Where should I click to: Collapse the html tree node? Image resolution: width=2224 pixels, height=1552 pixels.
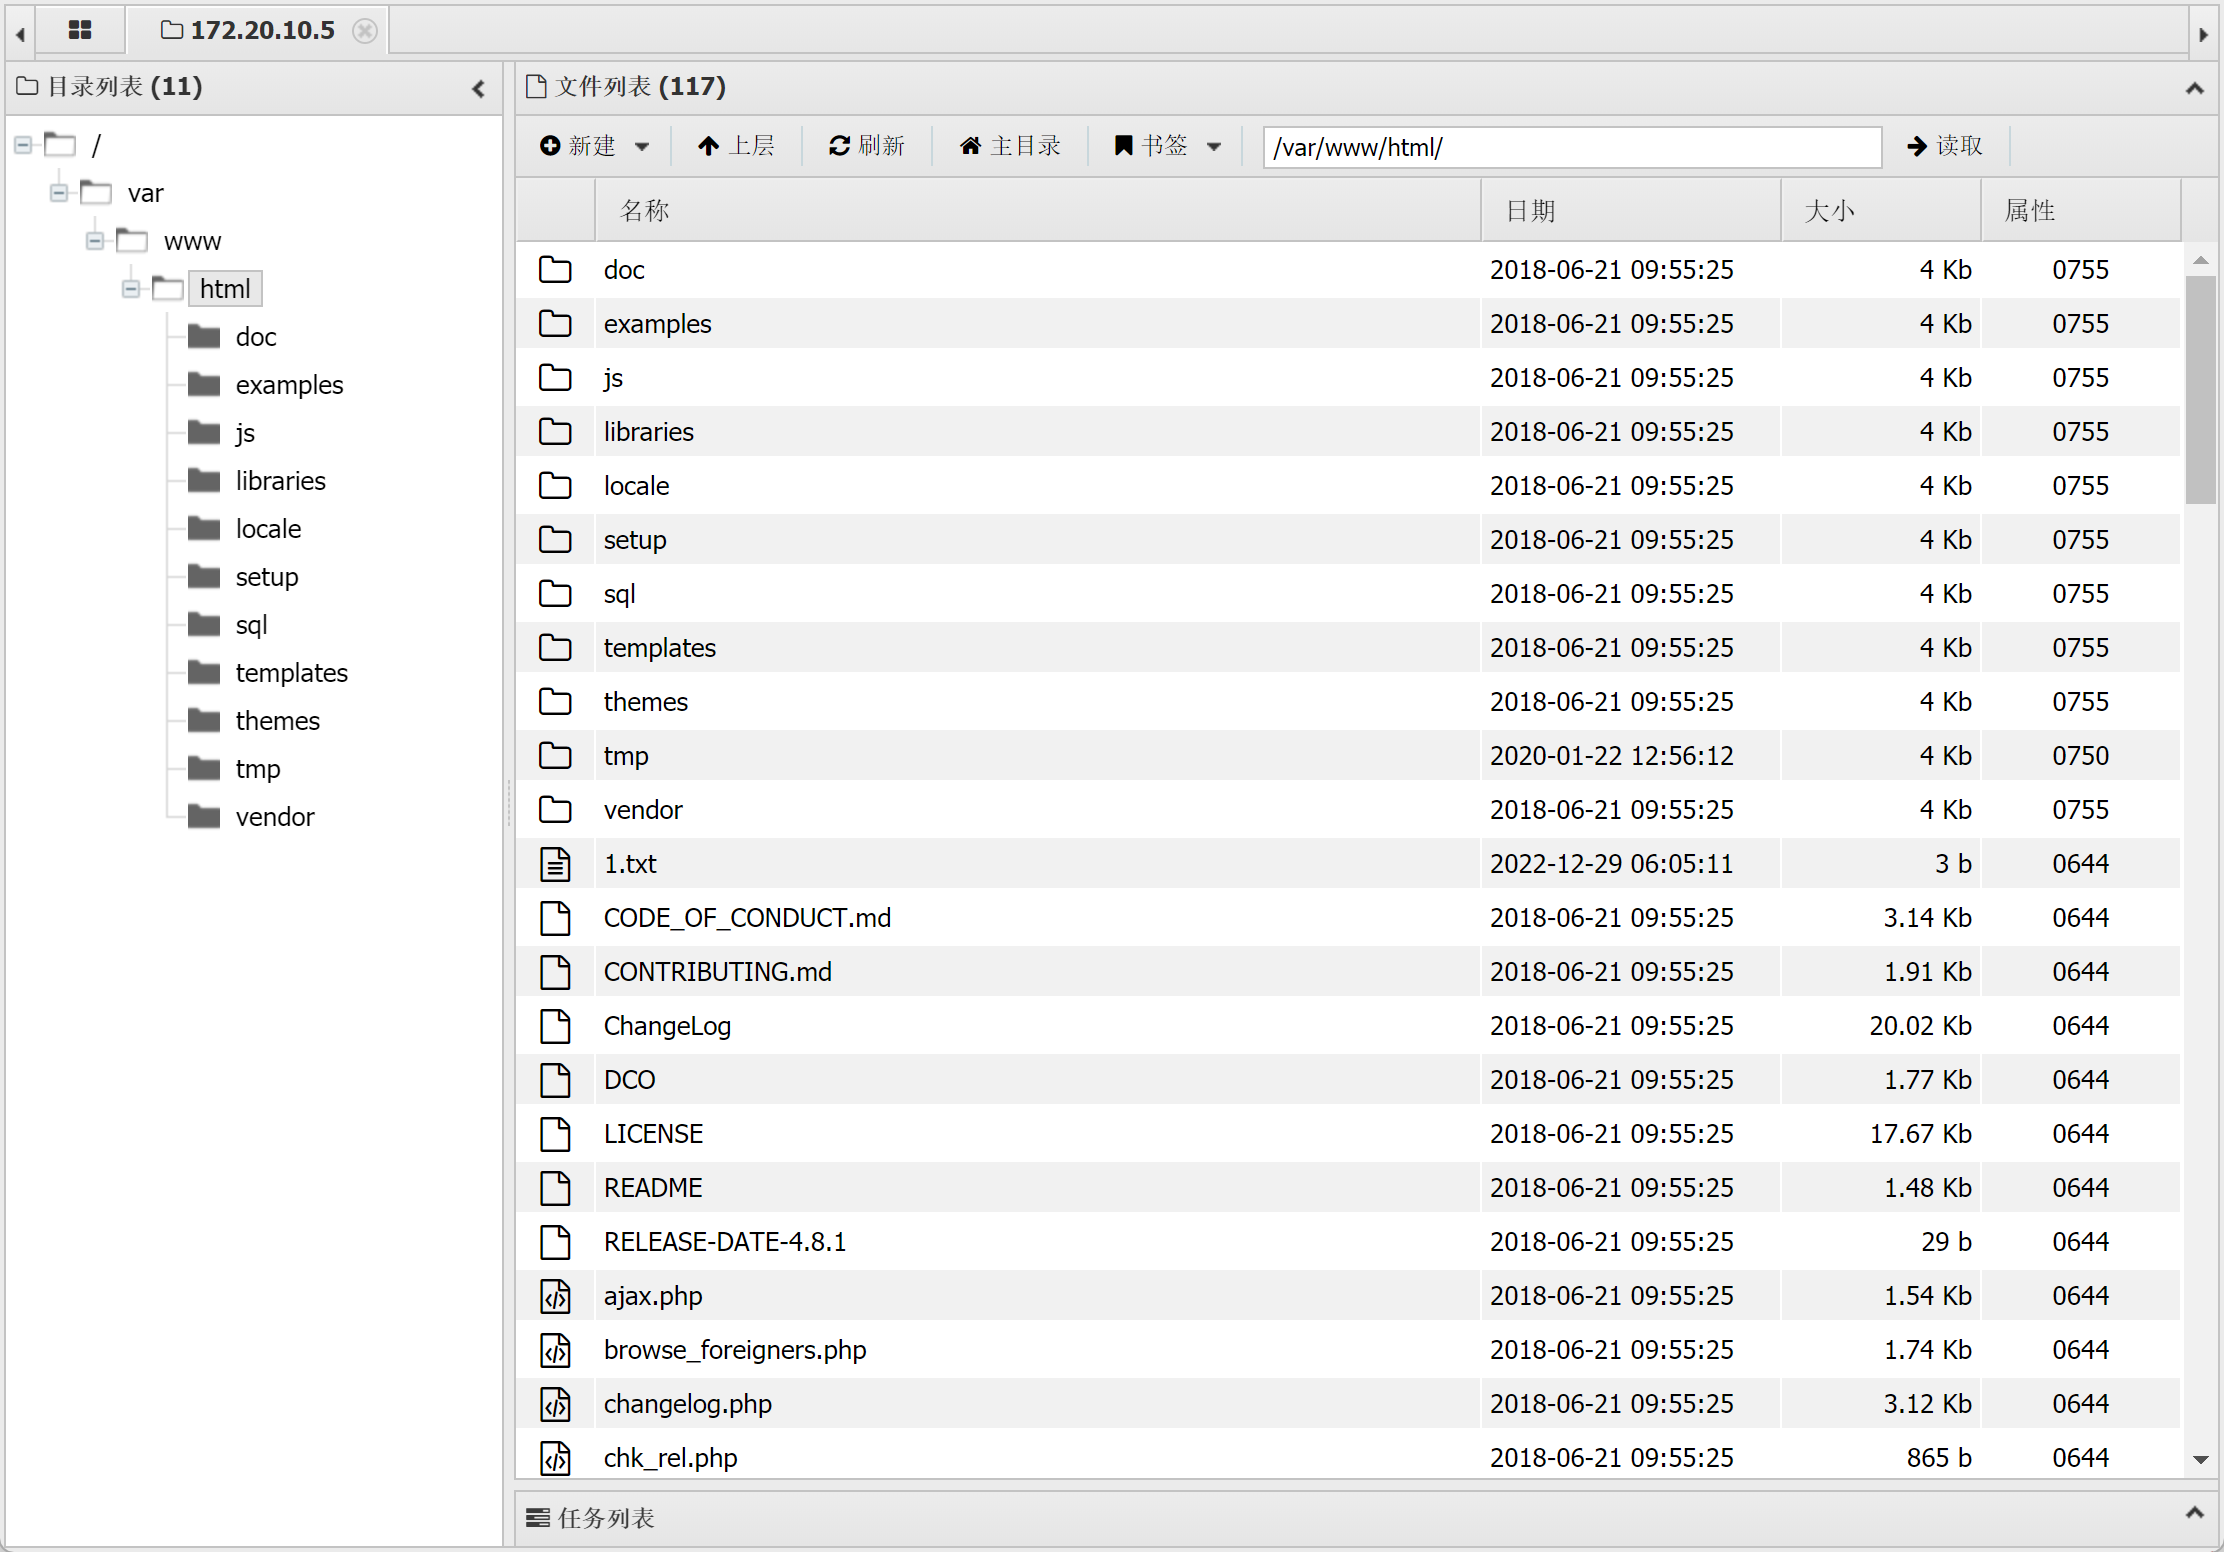pos(131,289)
